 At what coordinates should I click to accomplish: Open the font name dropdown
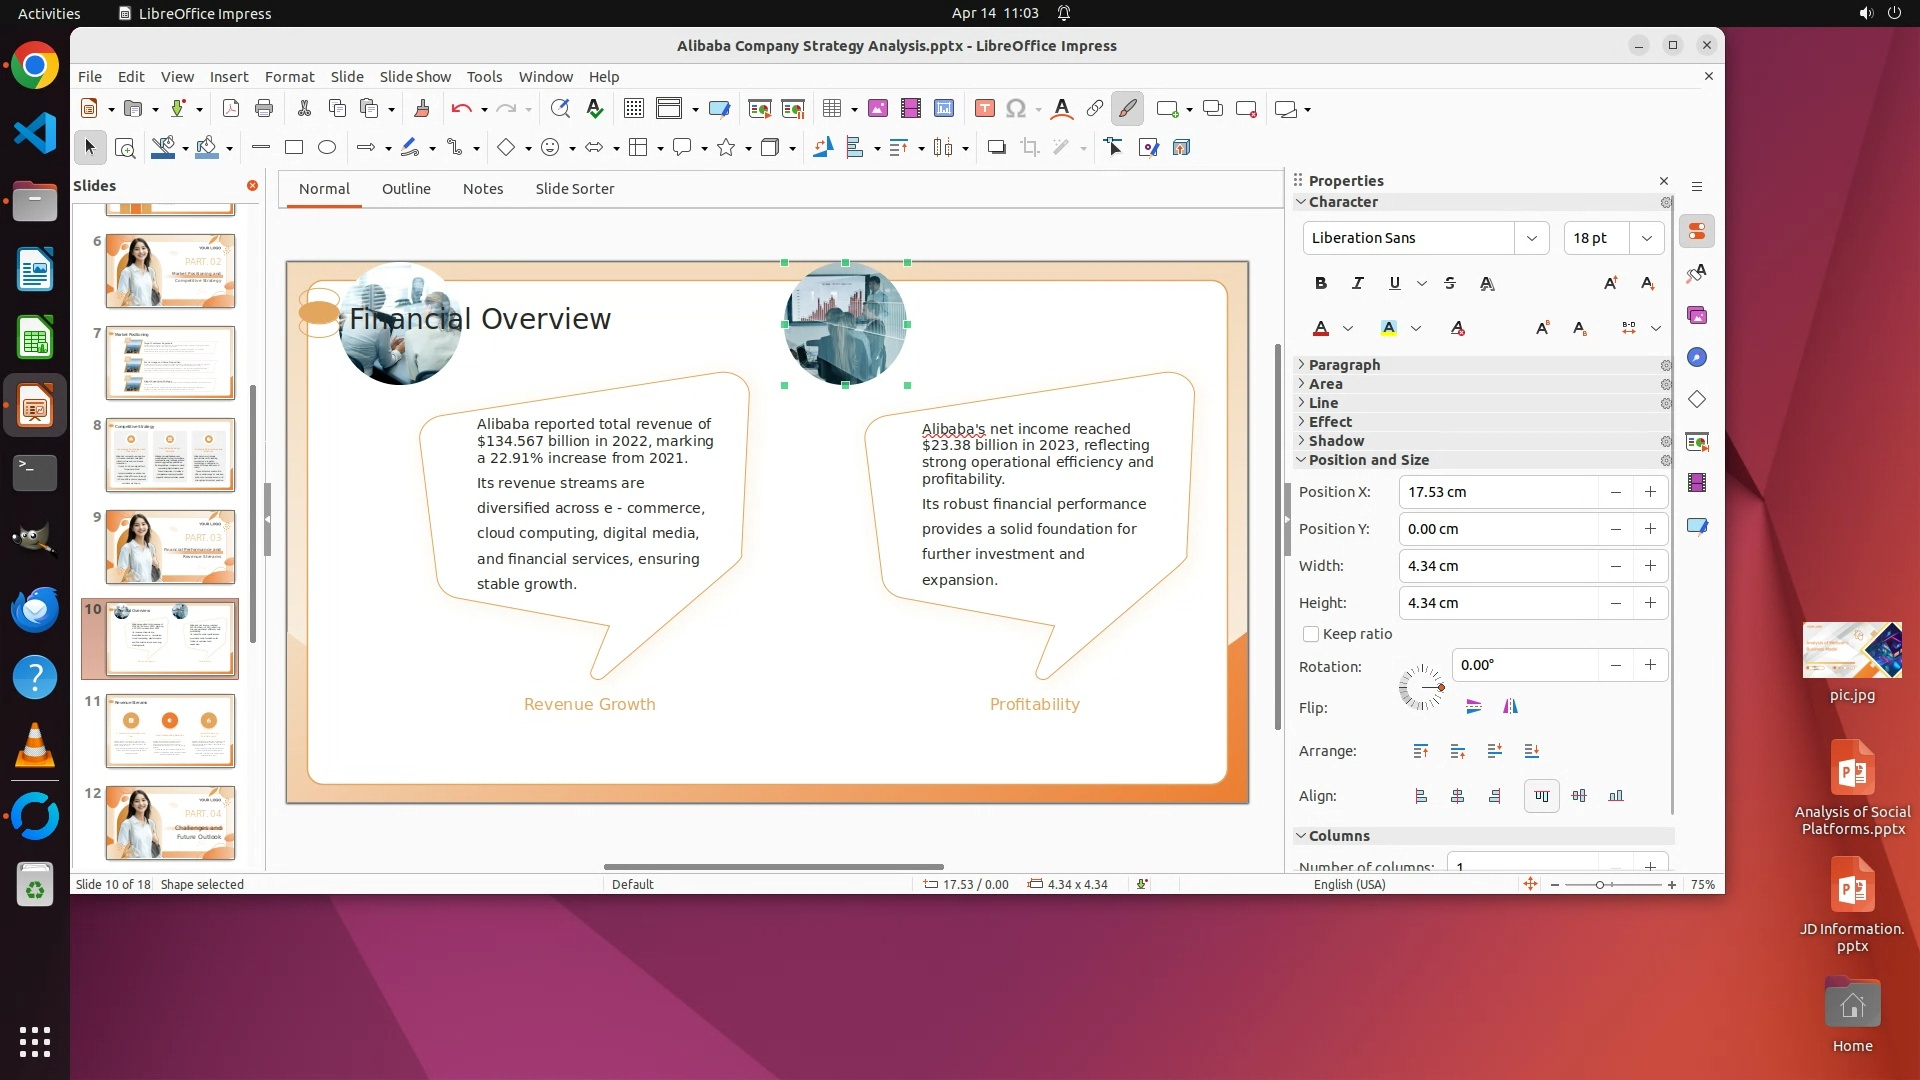pyautogui.click(x=1531, y=238)
